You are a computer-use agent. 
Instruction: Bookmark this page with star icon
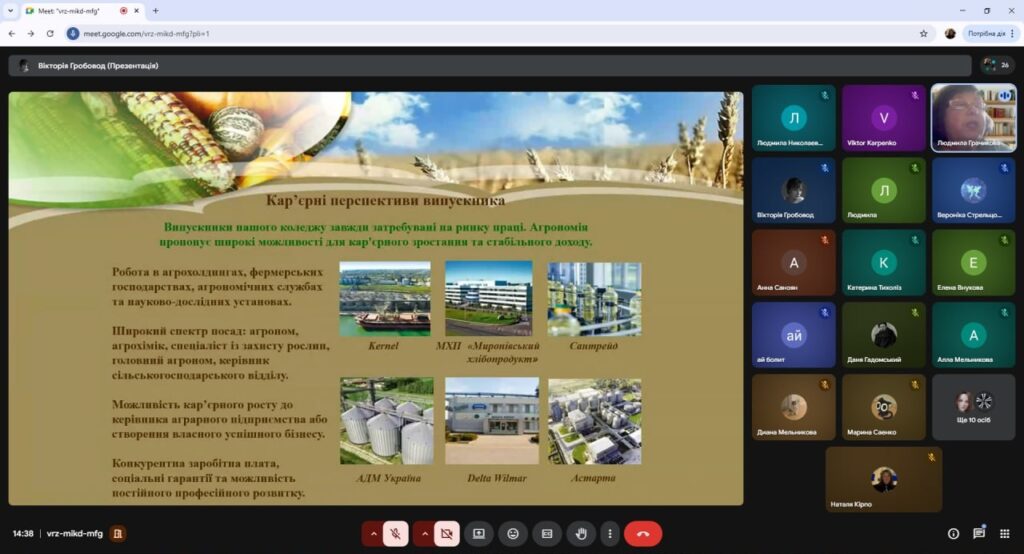tap(923, 33)
